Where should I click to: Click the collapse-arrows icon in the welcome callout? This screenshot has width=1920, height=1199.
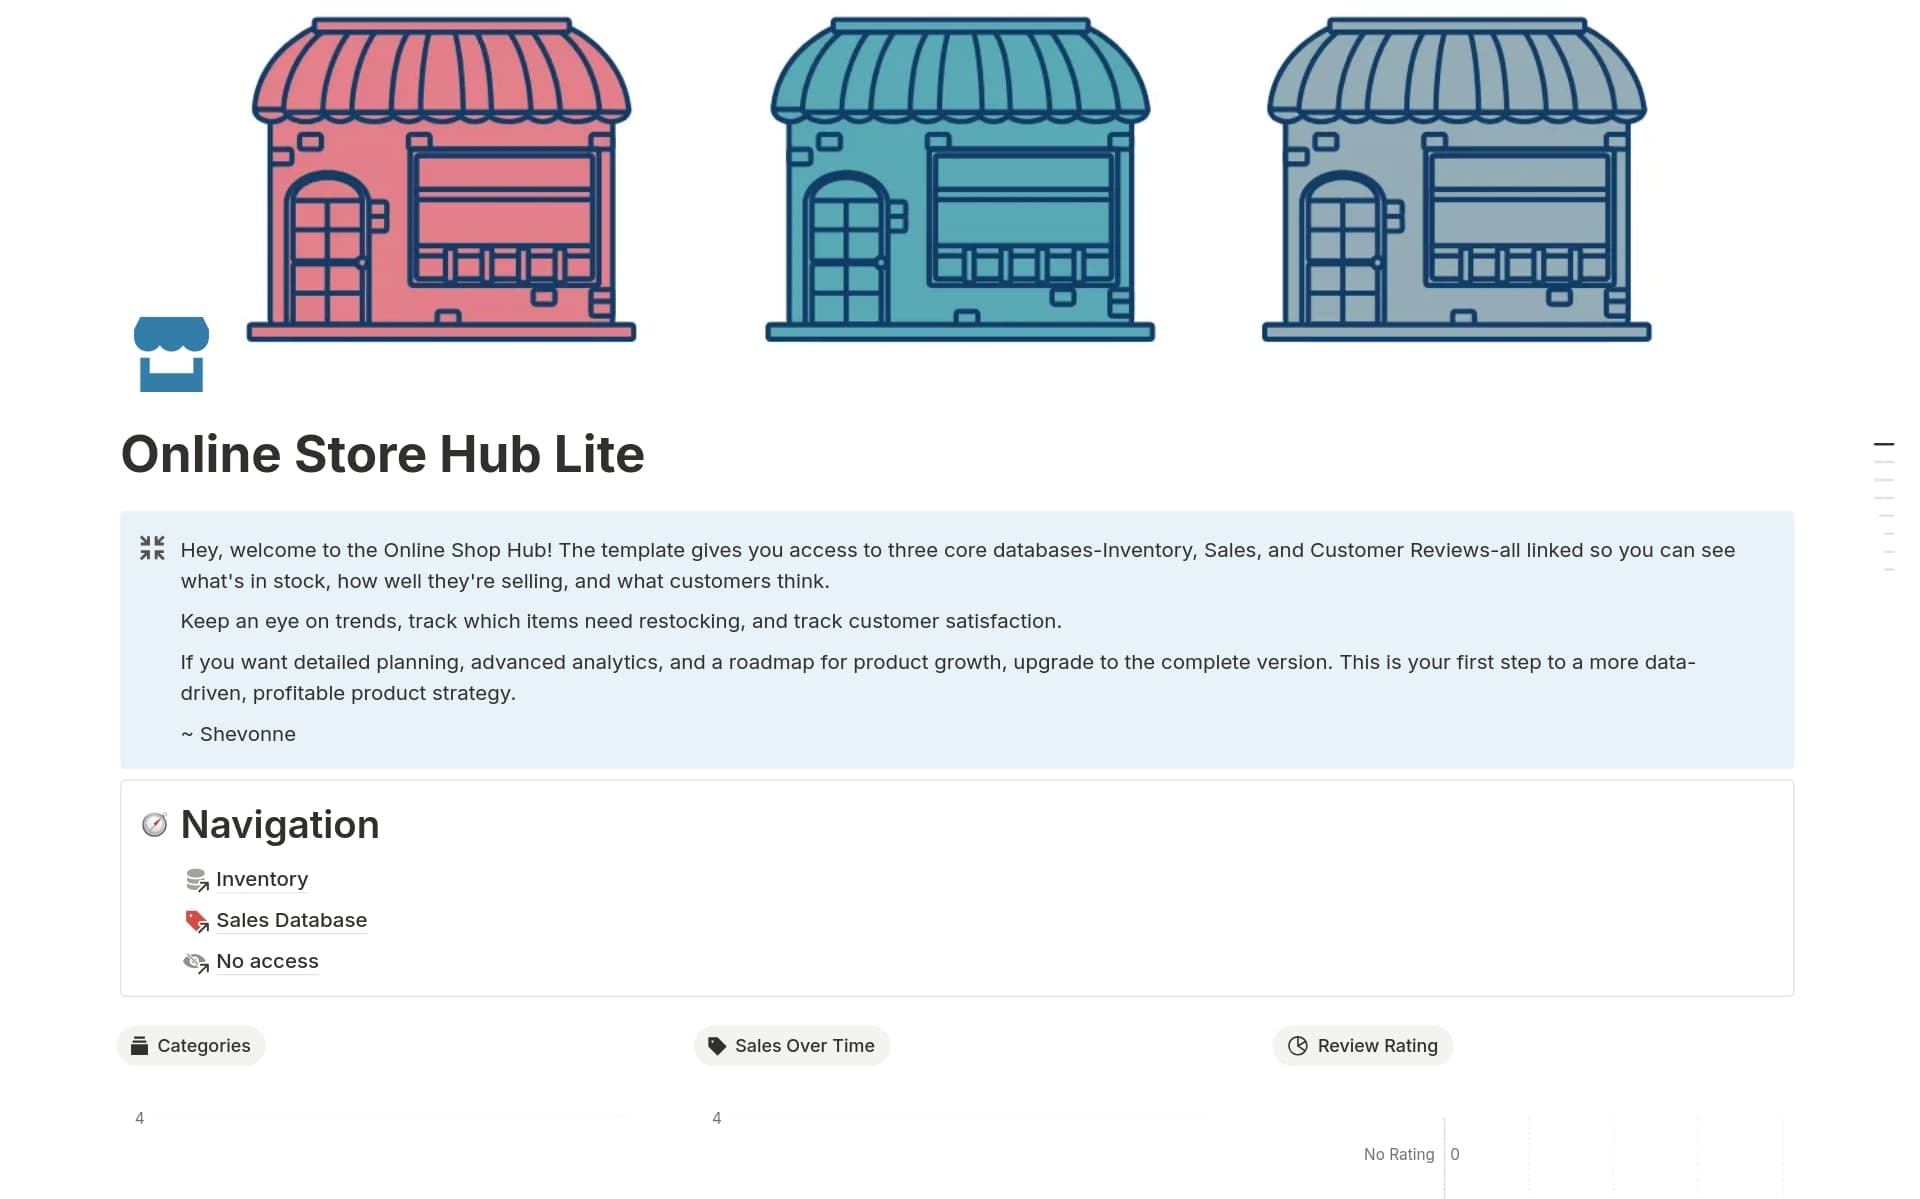pos(152,548)
